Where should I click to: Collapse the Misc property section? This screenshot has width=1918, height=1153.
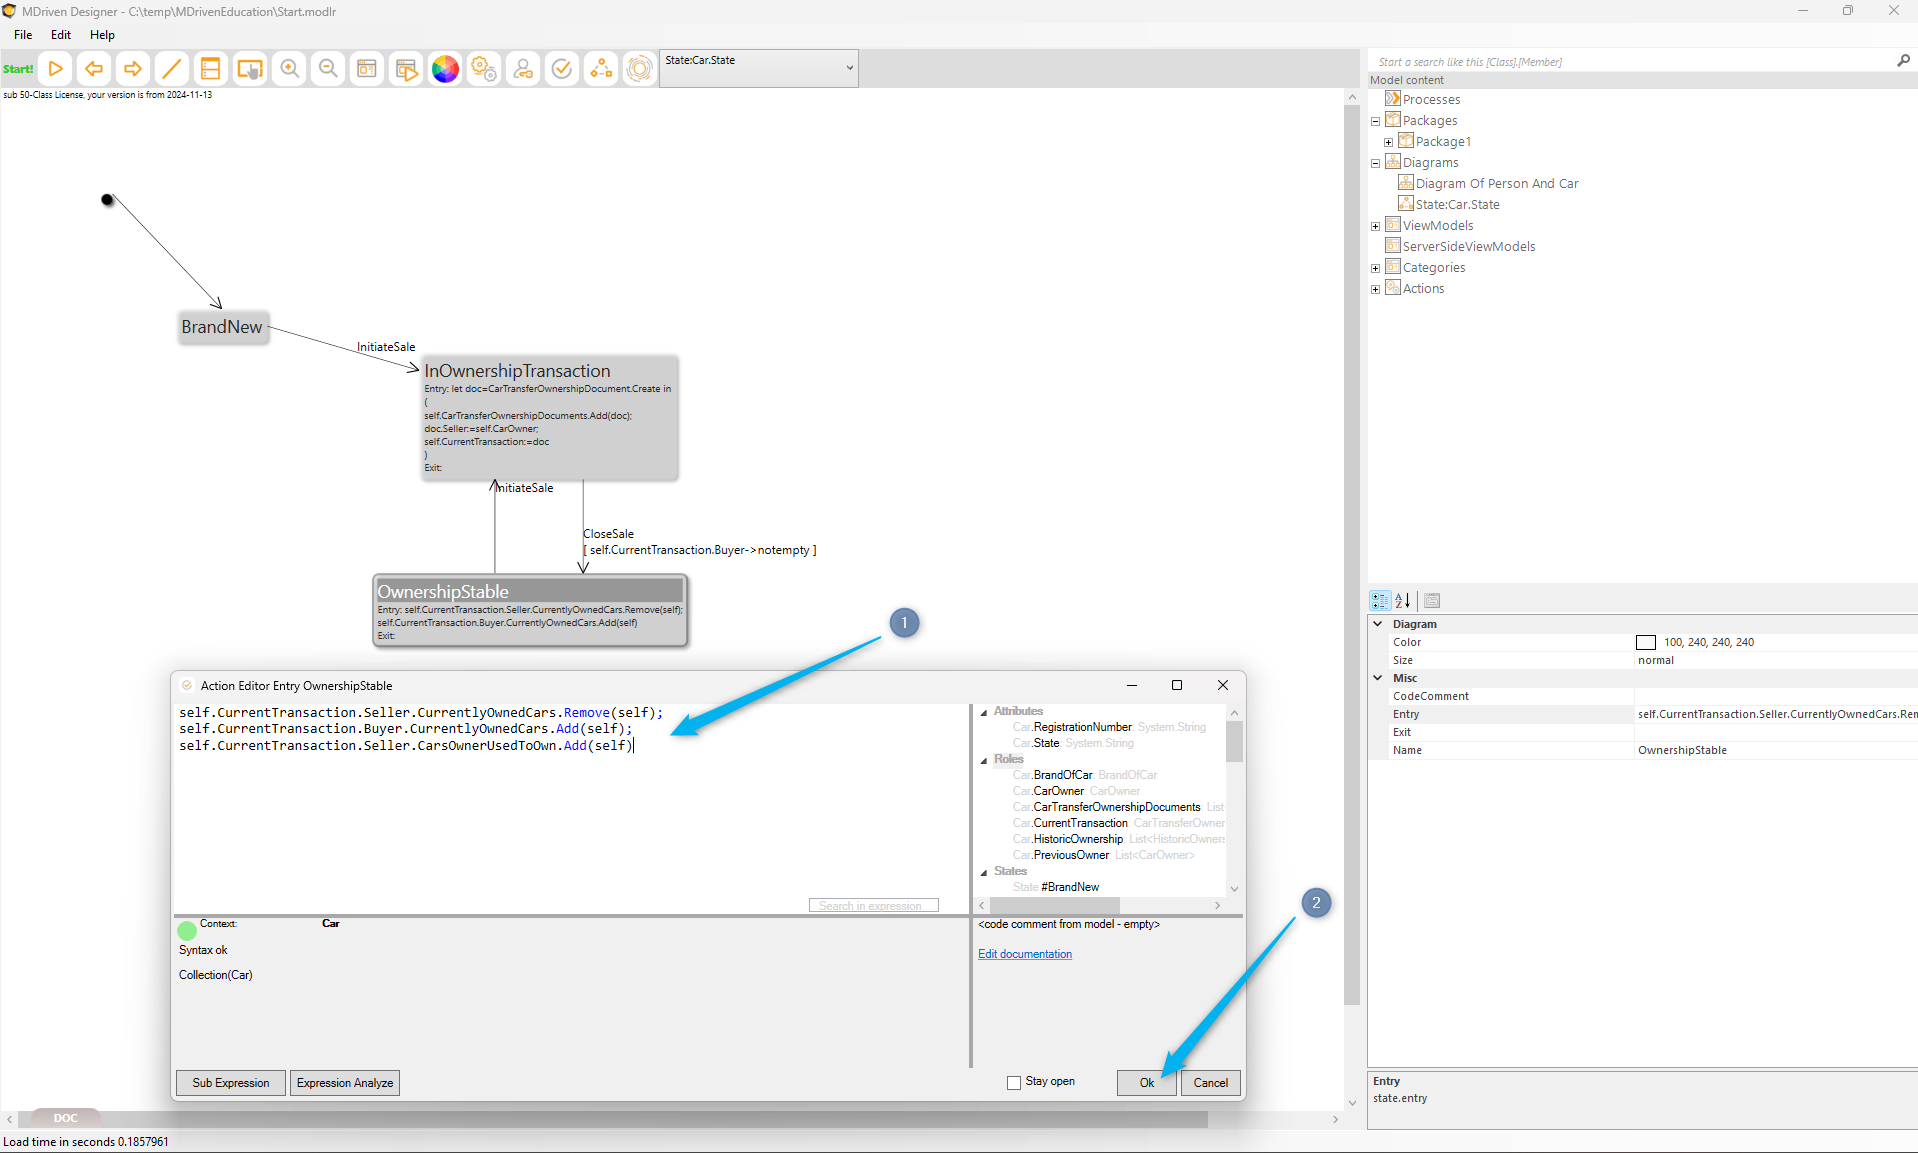(1378, 678)
